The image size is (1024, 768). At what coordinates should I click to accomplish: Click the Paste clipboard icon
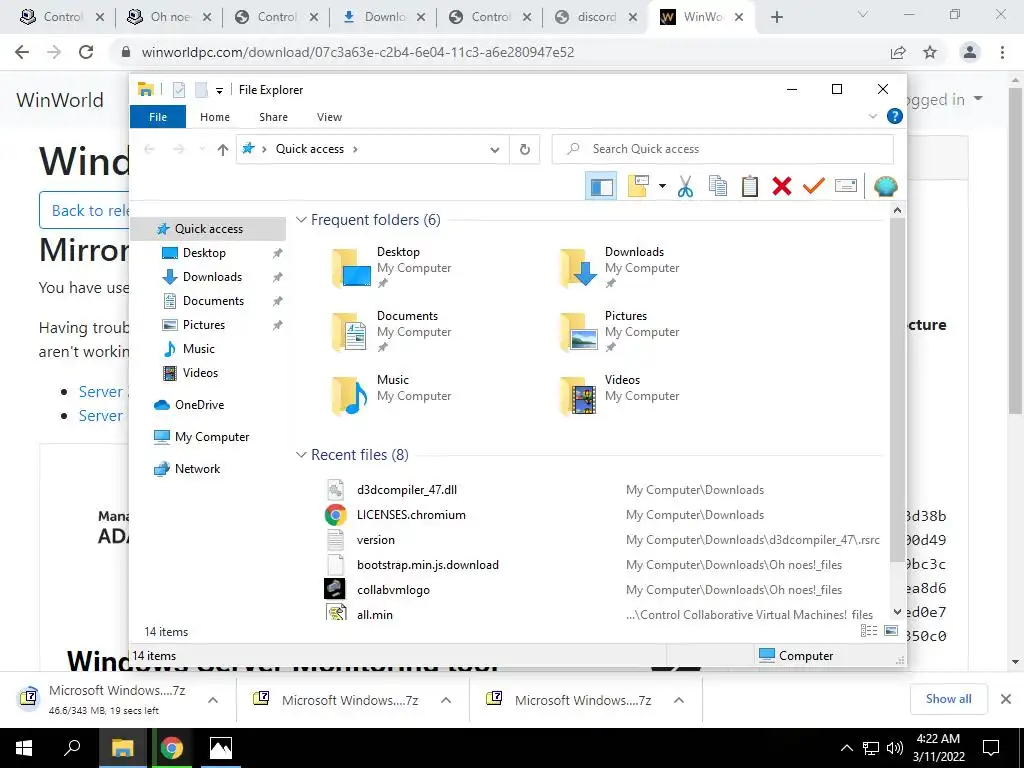point(750,187)
